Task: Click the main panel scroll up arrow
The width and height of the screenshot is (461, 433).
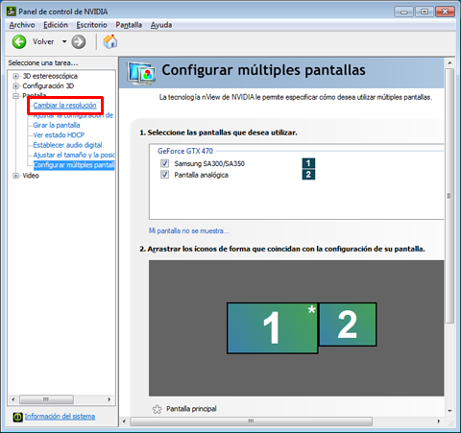Action: (x=449, y=63)
